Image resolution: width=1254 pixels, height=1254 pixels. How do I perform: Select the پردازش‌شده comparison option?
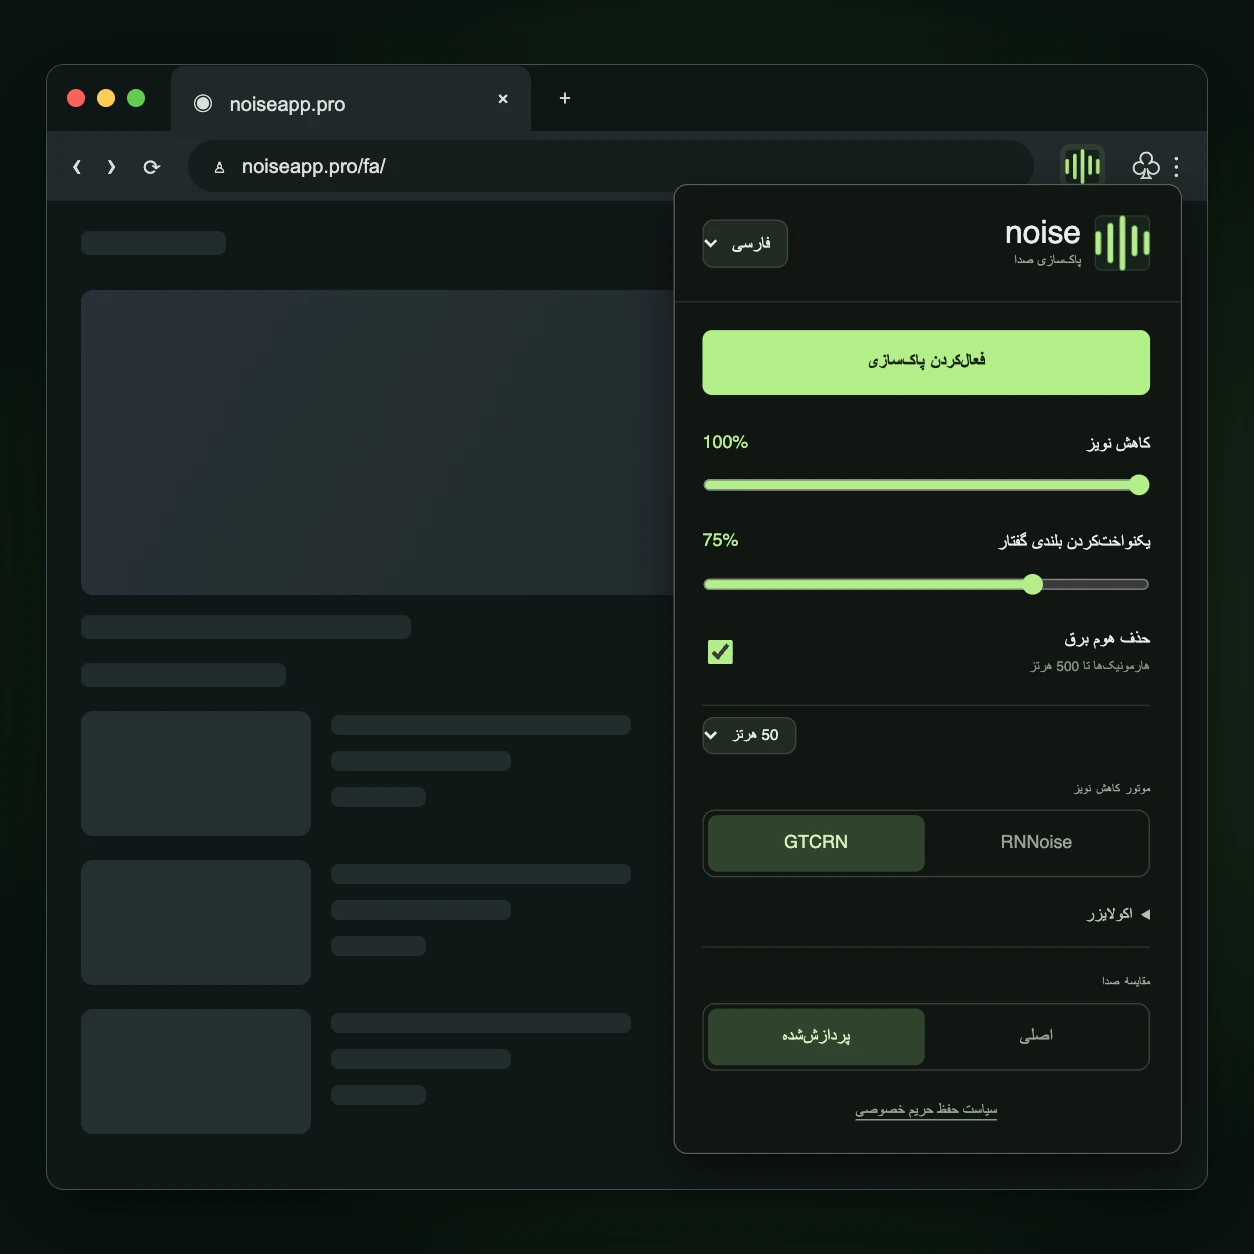click(816, 1037)
